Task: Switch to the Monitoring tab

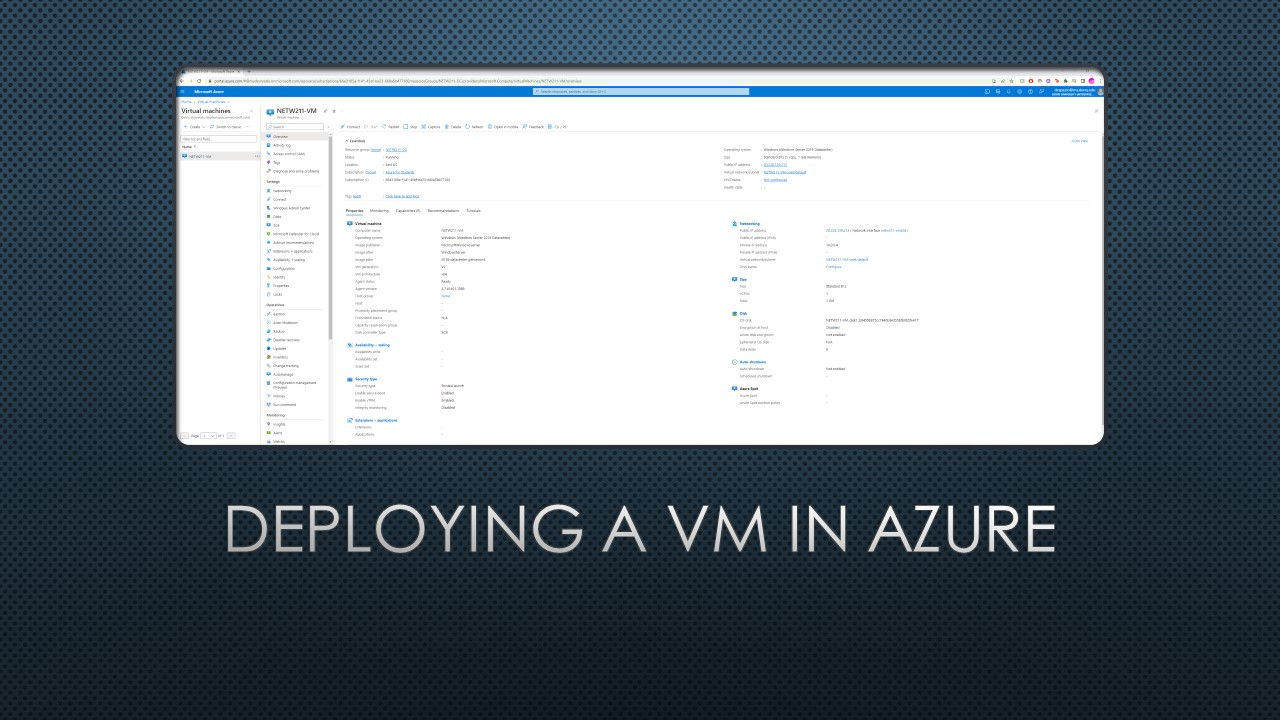Action: 379,211
